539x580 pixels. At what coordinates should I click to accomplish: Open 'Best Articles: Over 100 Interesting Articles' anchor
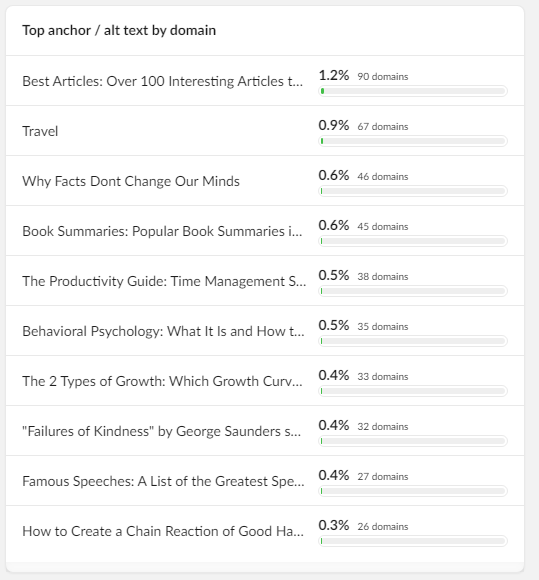pyautogui.click(x=162, y=81)
